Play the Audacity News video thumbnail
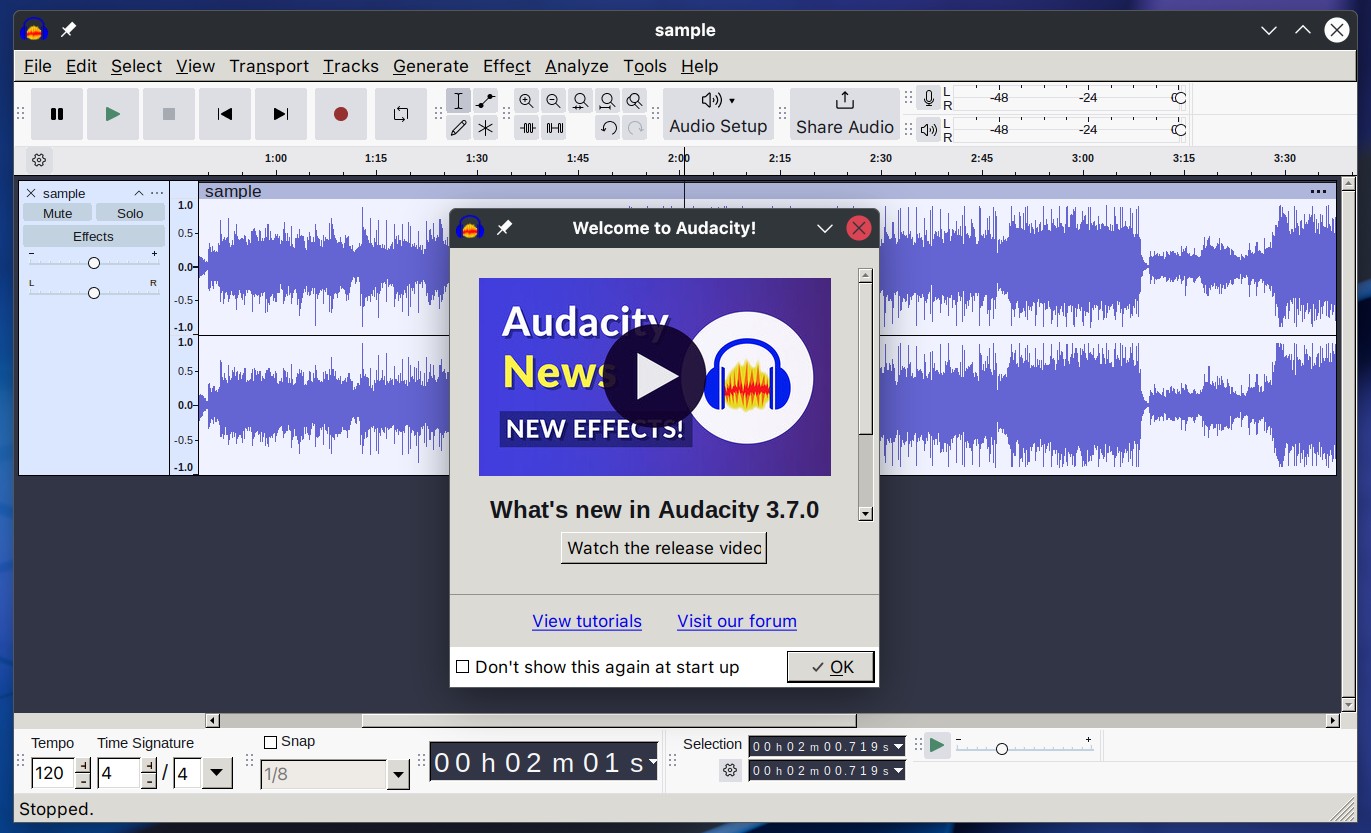The height and width of the screenshot is (833, 1371). [655, 376]
